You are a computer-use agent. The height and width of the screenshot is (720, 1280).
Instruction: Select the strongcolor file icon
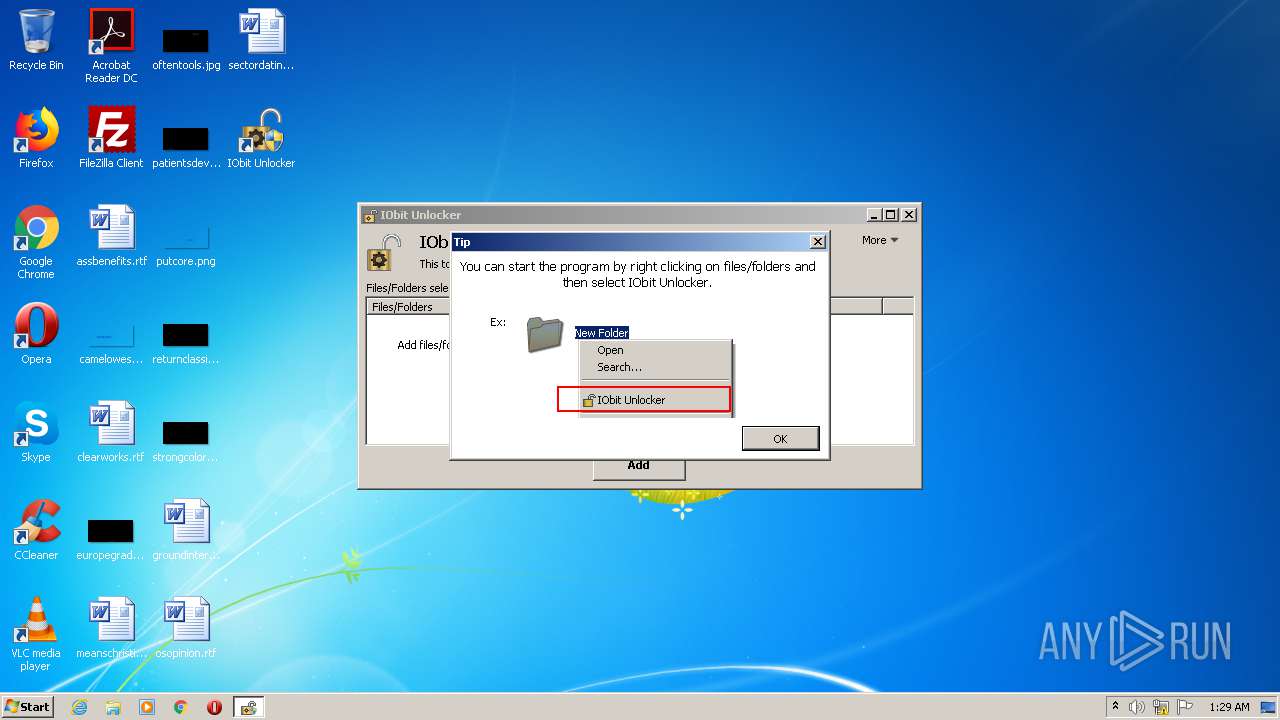click(186, 438)
